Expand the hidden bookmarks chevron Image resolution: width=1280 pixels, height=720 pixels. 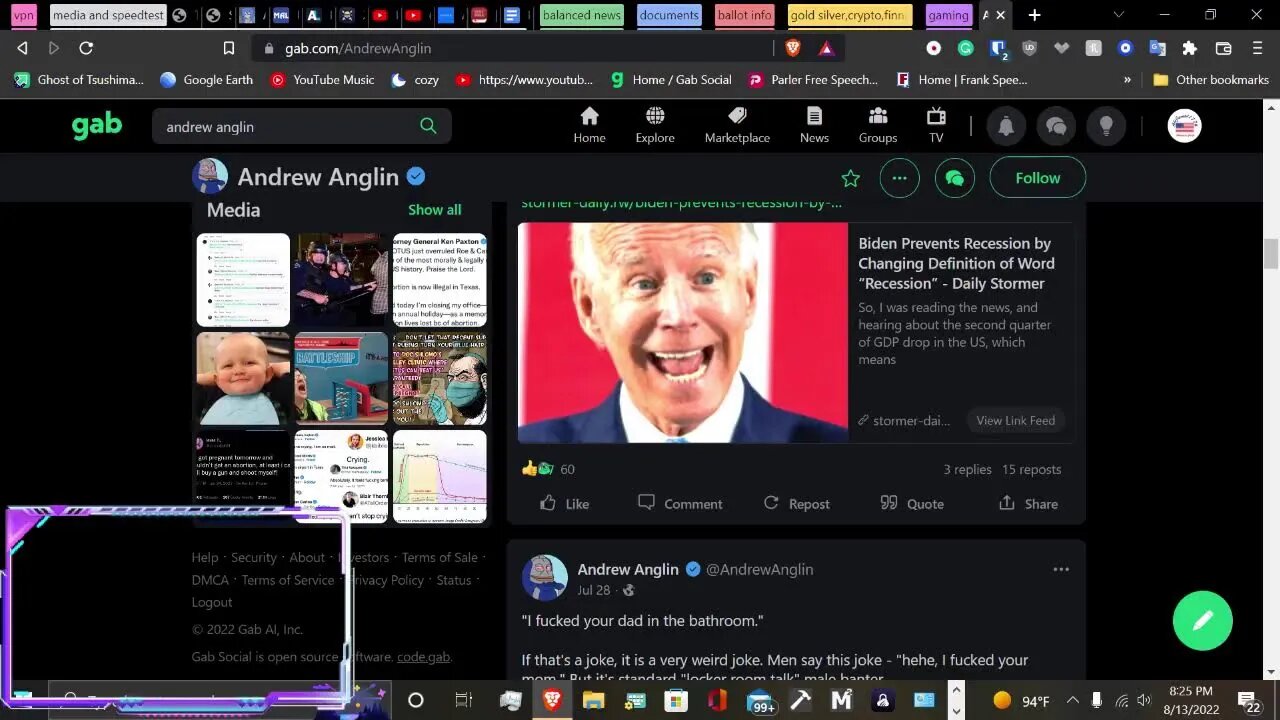pos(1128,80)
